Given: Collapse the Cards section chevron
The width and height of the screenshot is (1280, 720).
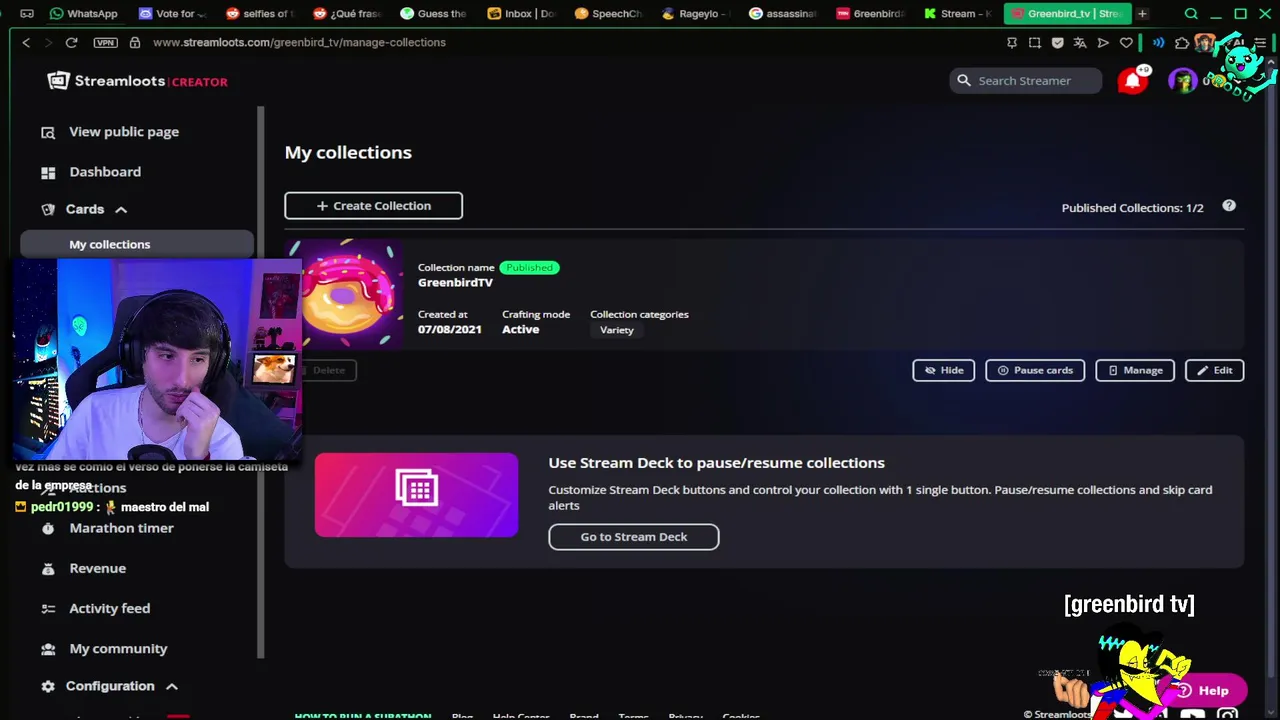Looking at the screenshot, I should (121, 210).
